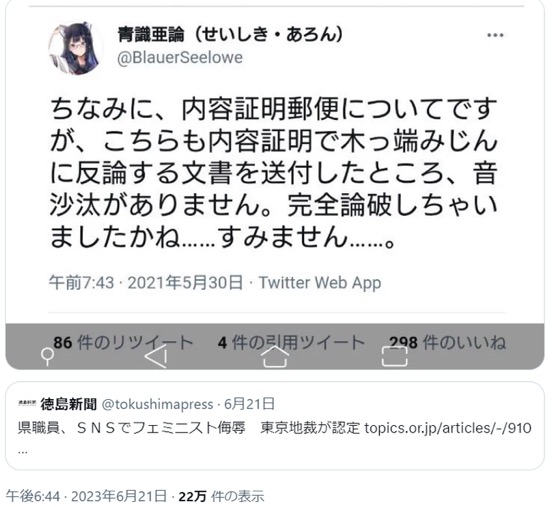Tap the recent apps square icon
The image size is (552, 507).
pyautogui.click(x=395, y=356)
